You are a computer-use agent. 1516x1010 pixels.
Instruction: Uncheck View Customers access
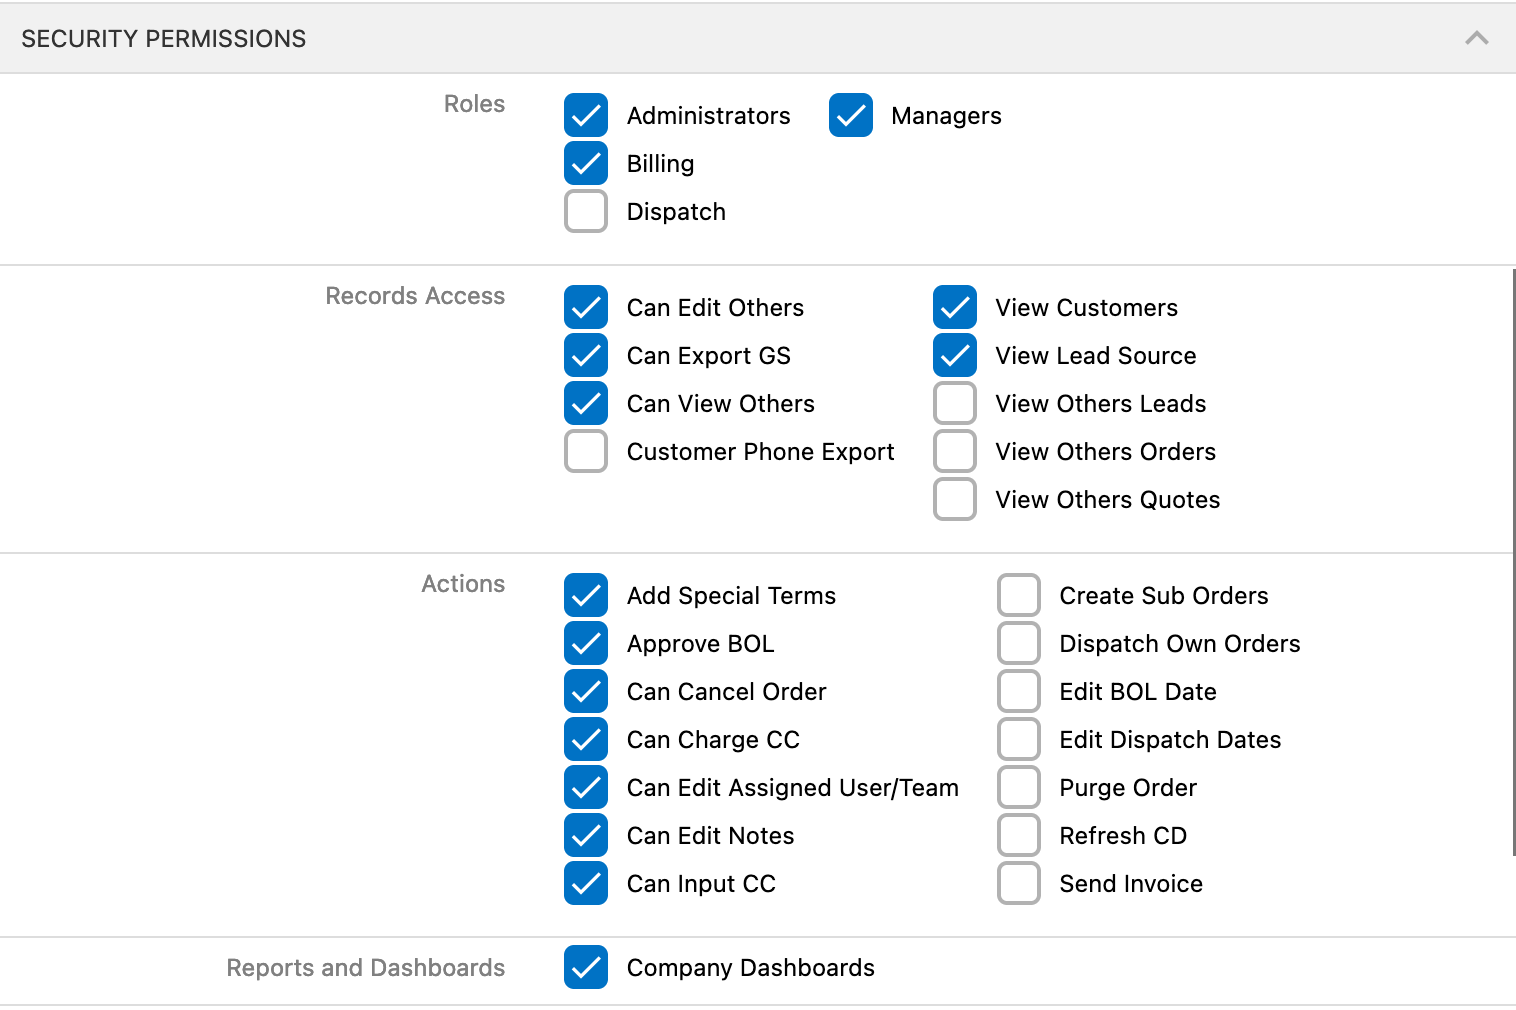[x=954, y=307]
